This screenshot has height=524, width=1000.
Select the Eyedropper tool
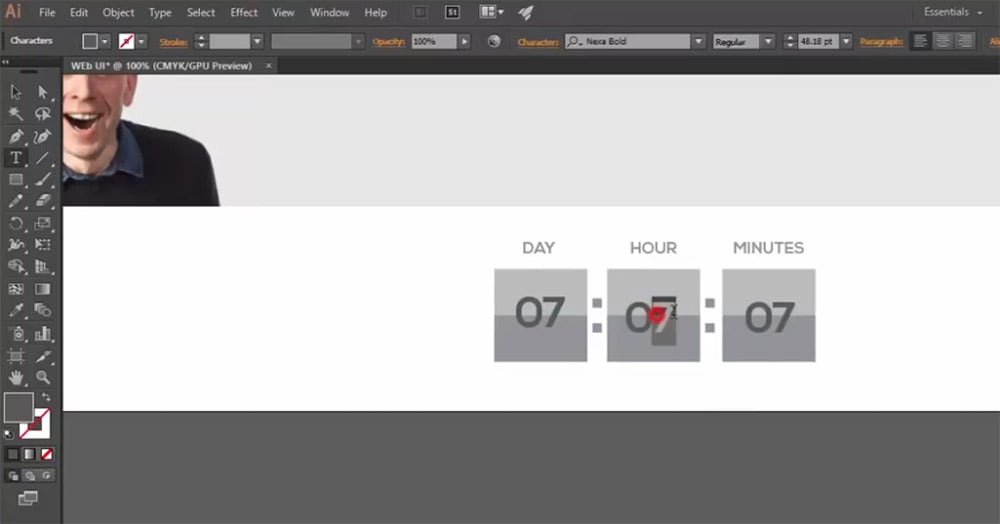[x=16, y=310]
